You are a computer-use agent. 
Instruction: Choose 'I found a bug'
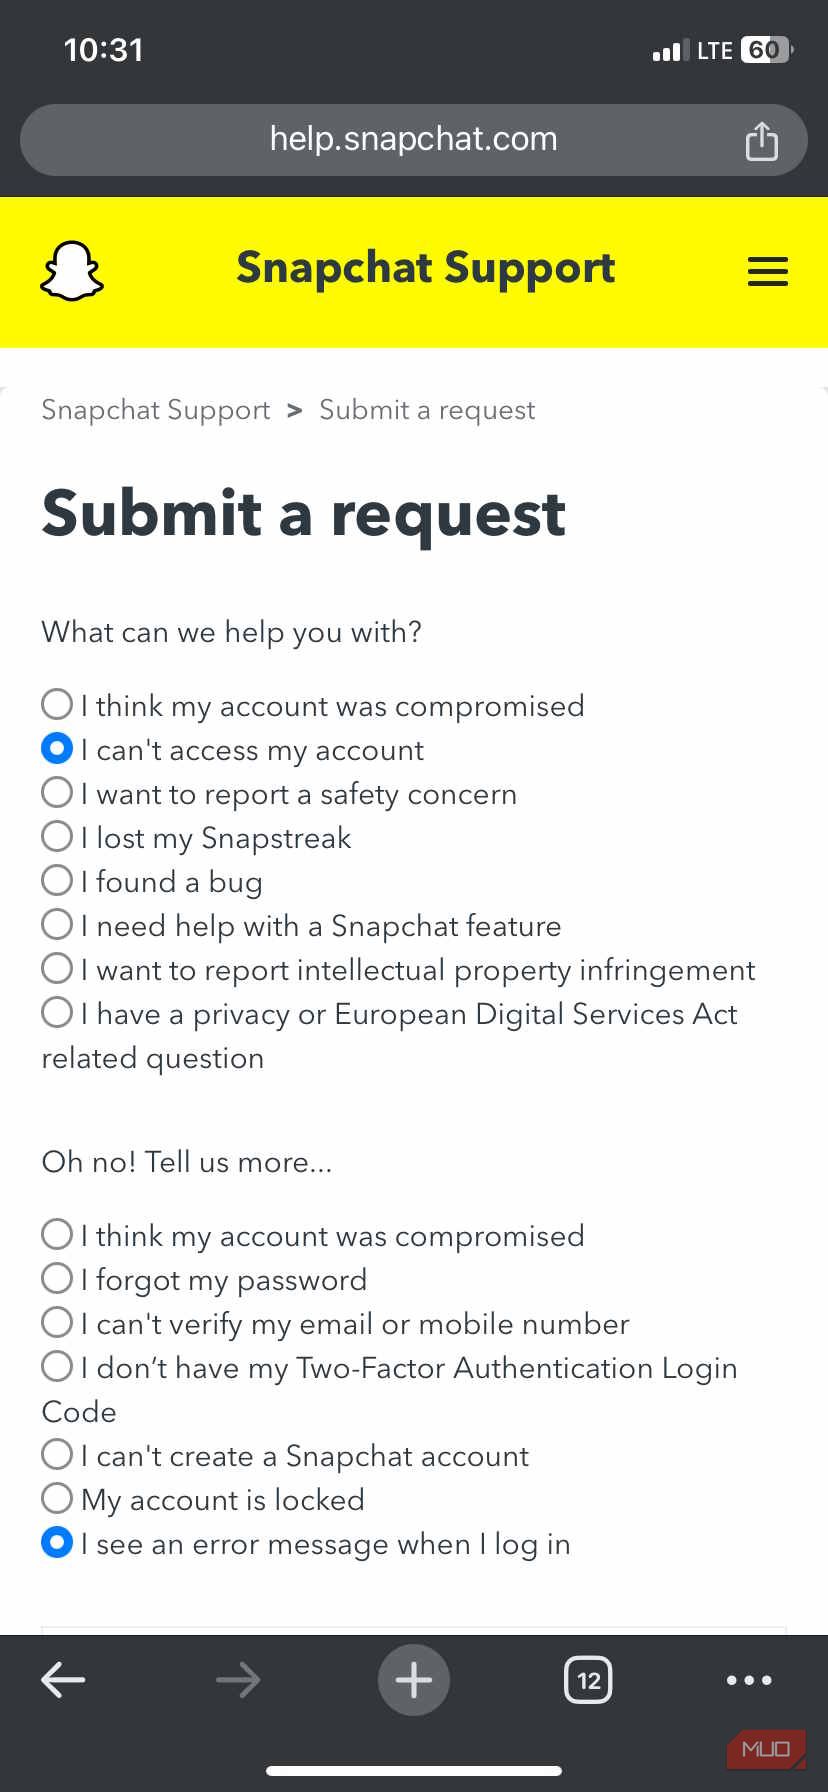coord(57,880)
